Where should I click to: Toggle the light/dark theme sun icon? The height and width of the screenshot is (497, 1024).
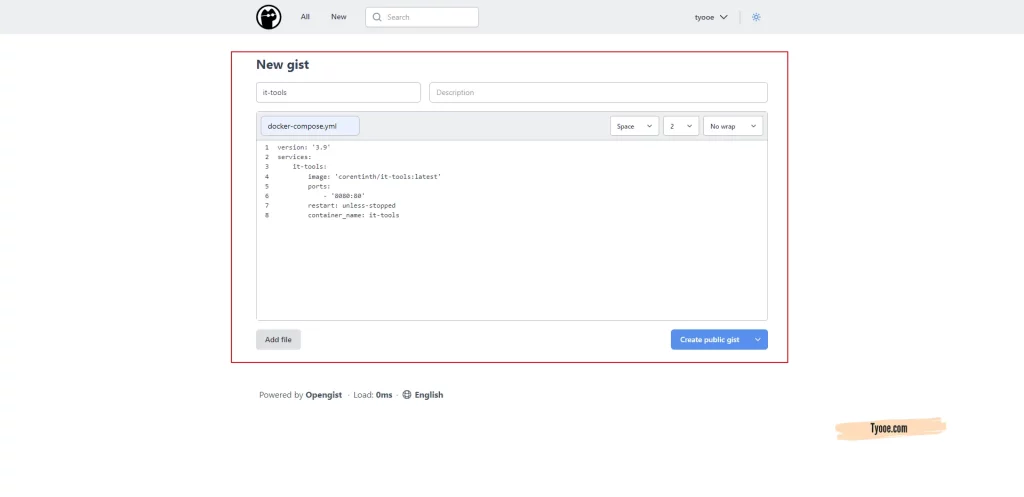pyautogui.click(x=756, y=17)
